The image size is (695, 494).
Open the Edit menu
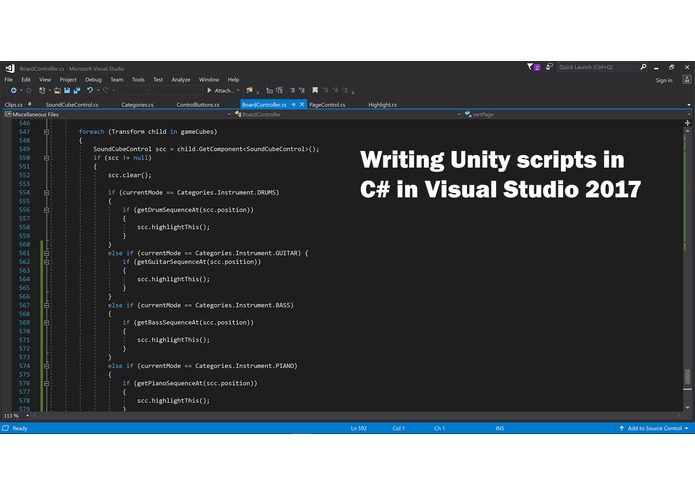(26, 80)
